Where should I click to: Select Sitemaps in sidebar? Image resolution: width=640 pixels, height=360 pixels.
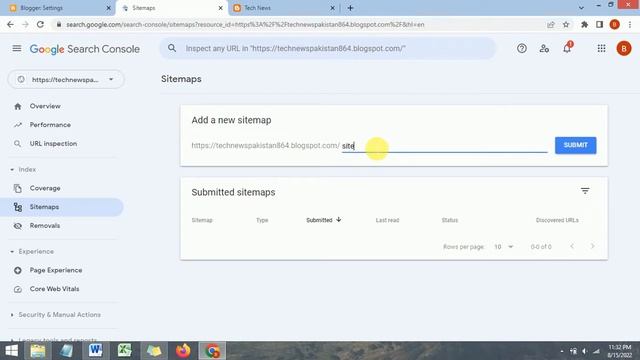61,207
